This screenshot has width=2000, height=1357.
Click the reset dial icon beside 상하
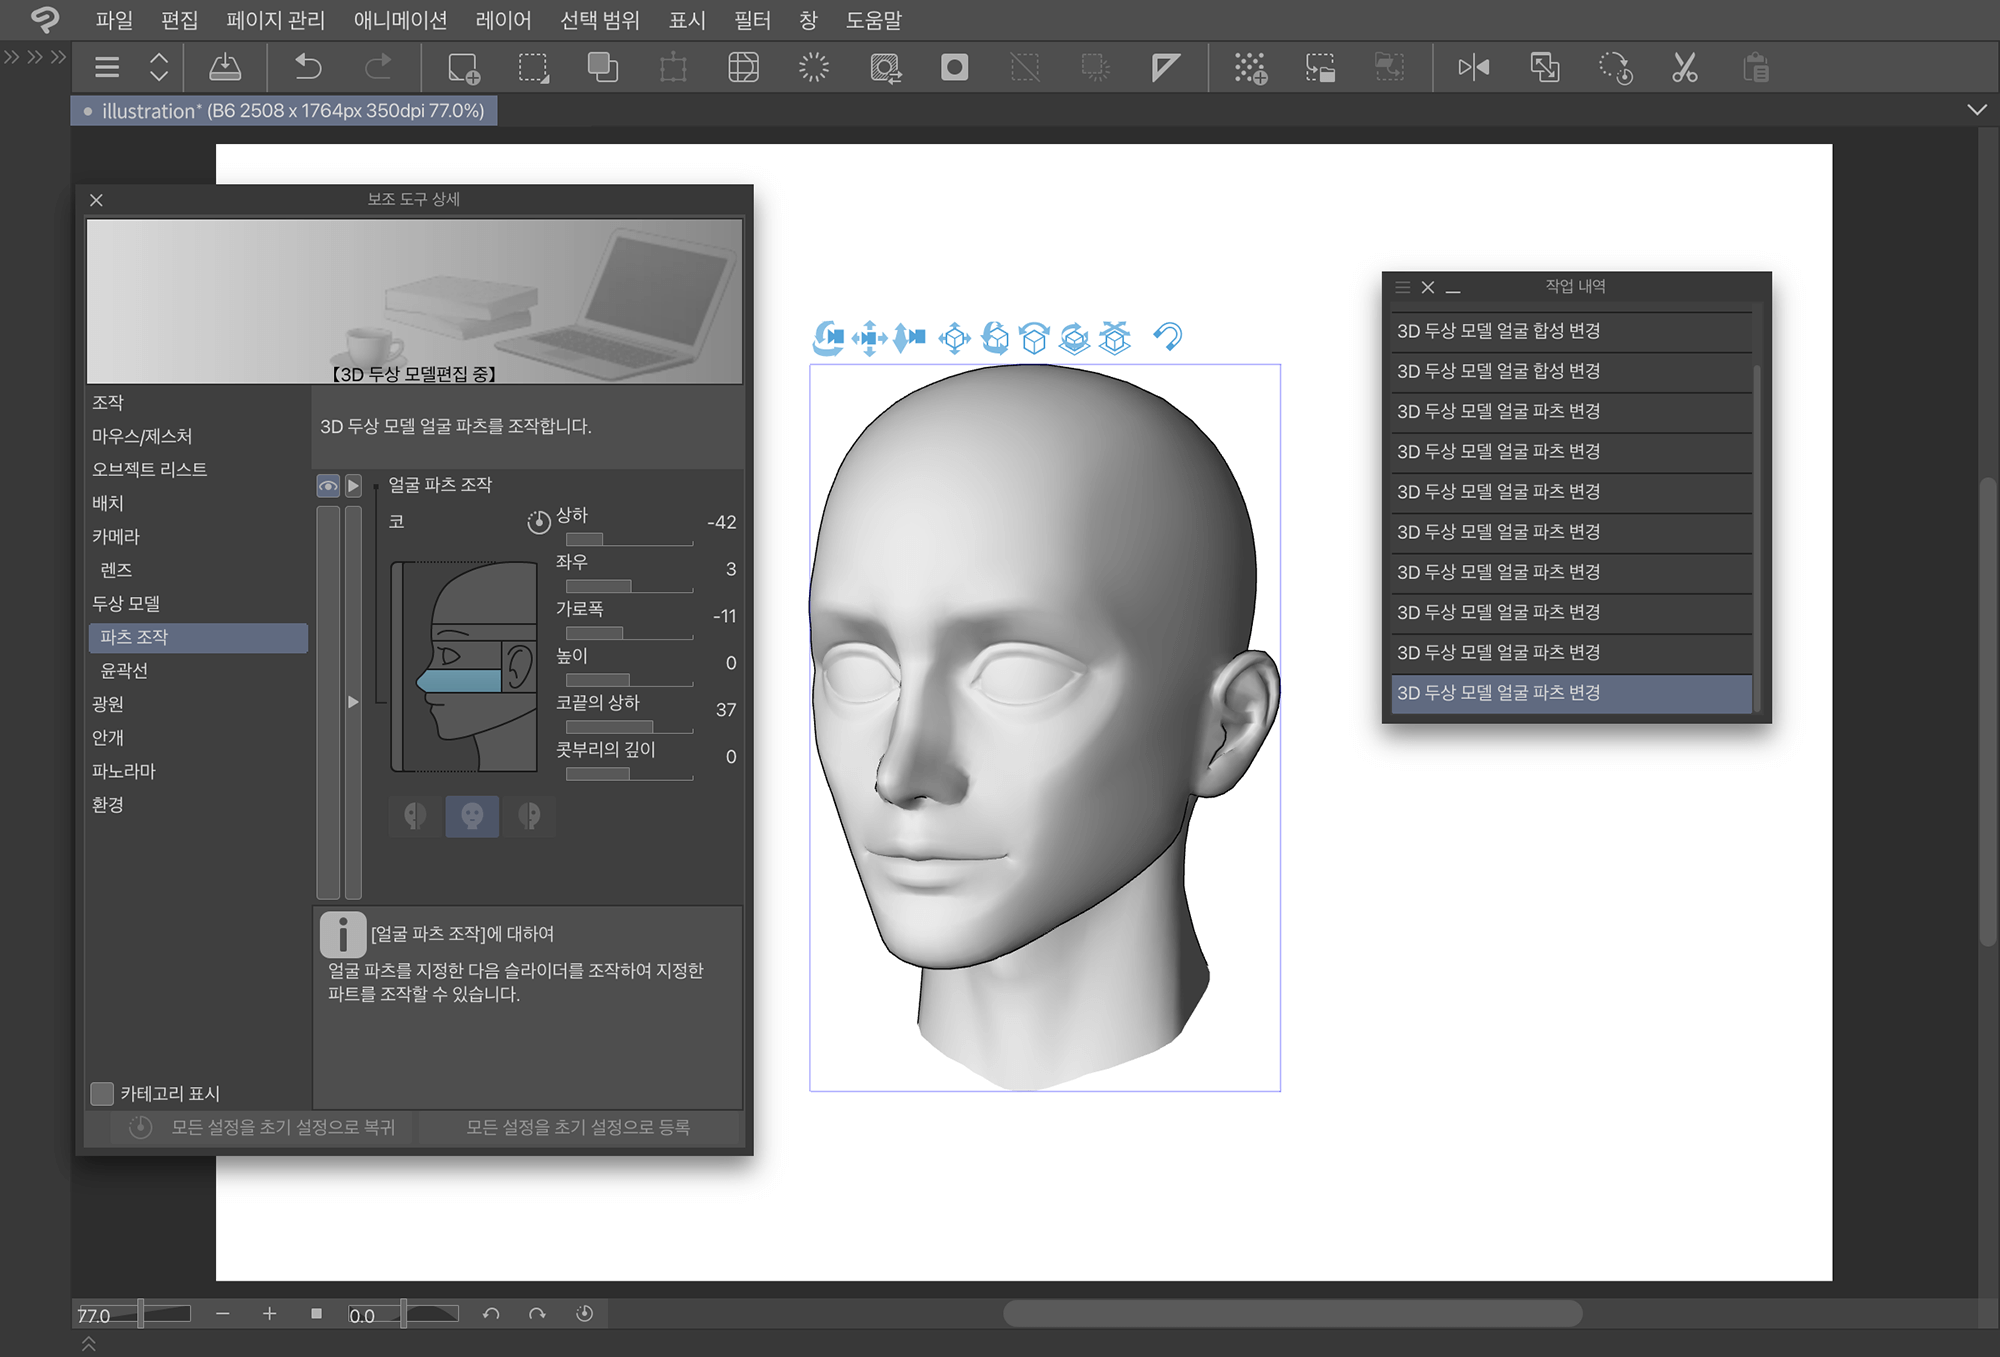coord(538,521)
